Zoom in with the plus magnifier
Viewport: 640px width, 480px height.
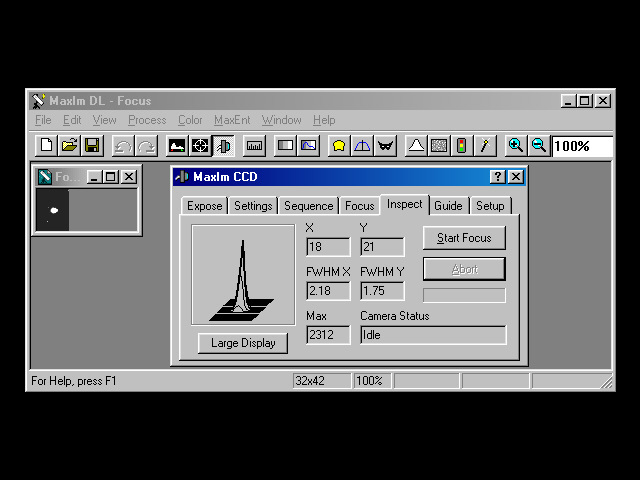516,146
